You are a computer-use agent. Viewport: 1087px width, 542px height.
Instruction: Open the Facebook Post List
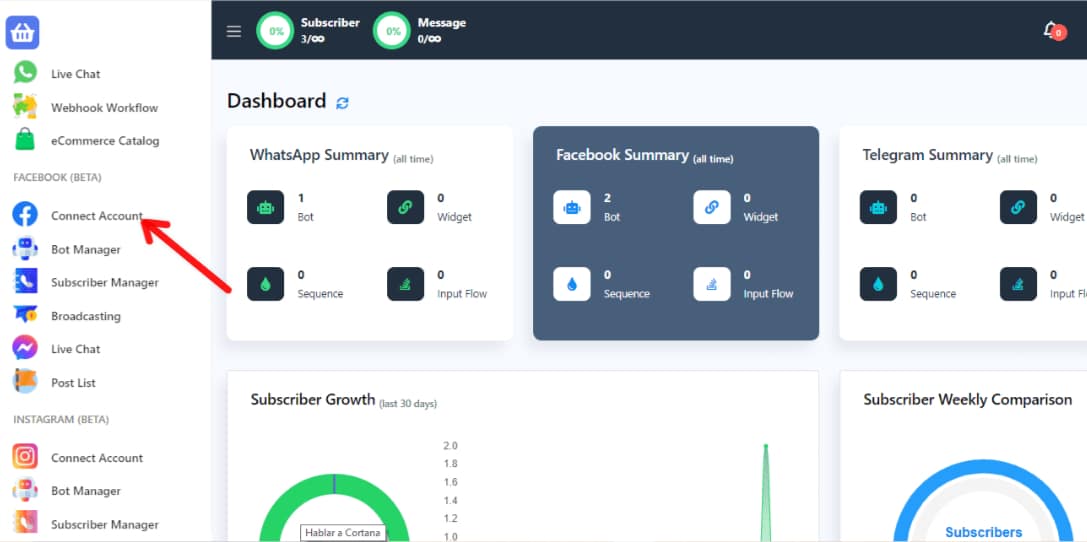(x=73, y=383)
